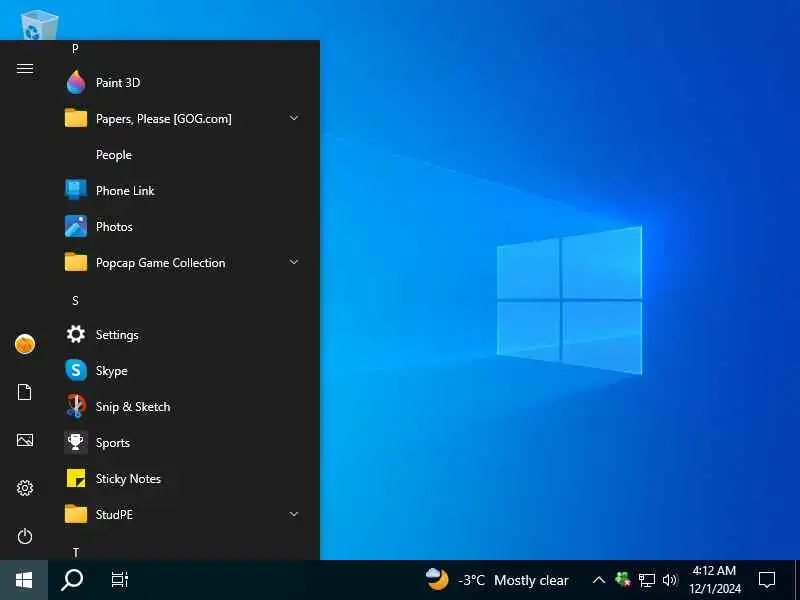Viewport: 800px width, 600px height.
Task: Show hidden tray icons arrow
Action: 599,580
